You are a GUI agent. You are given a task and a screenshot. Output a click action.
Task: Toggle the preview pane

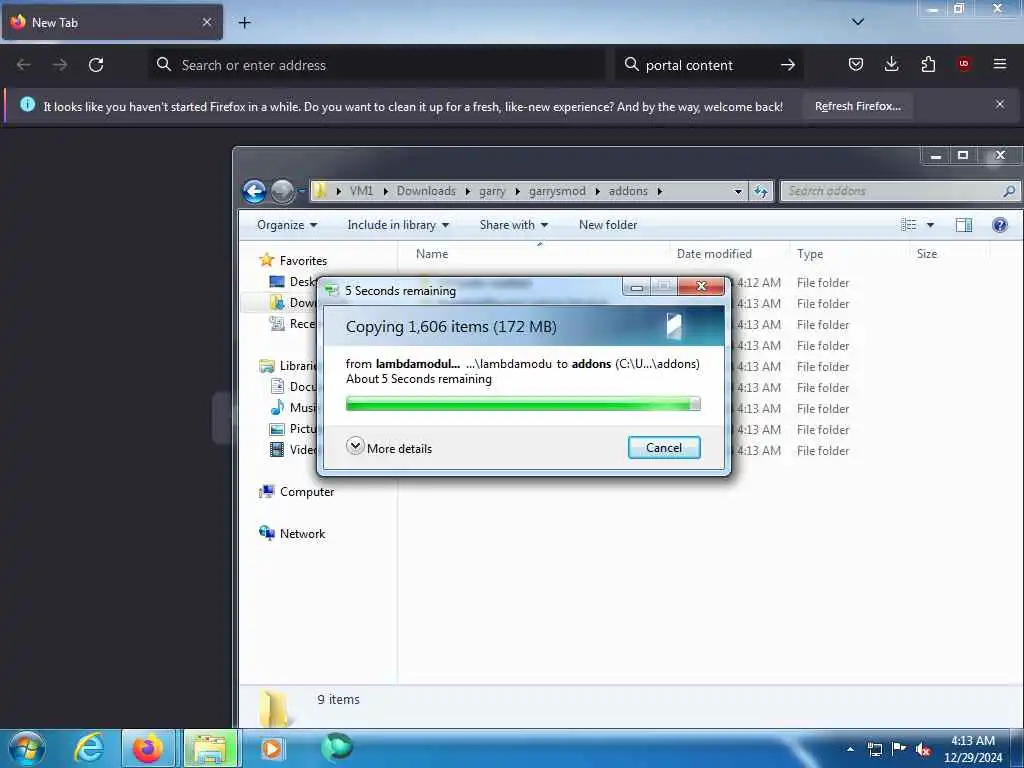tap(964, 225)
